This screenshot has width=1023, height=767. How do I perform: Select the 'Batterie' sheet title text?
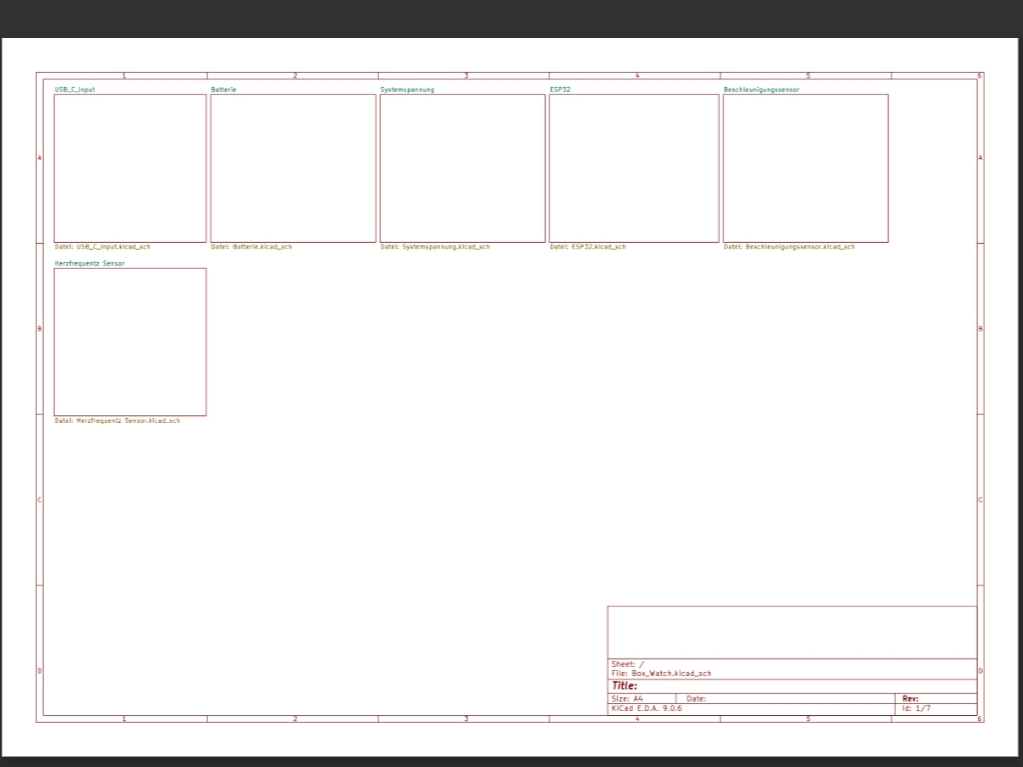coord(224,90)
